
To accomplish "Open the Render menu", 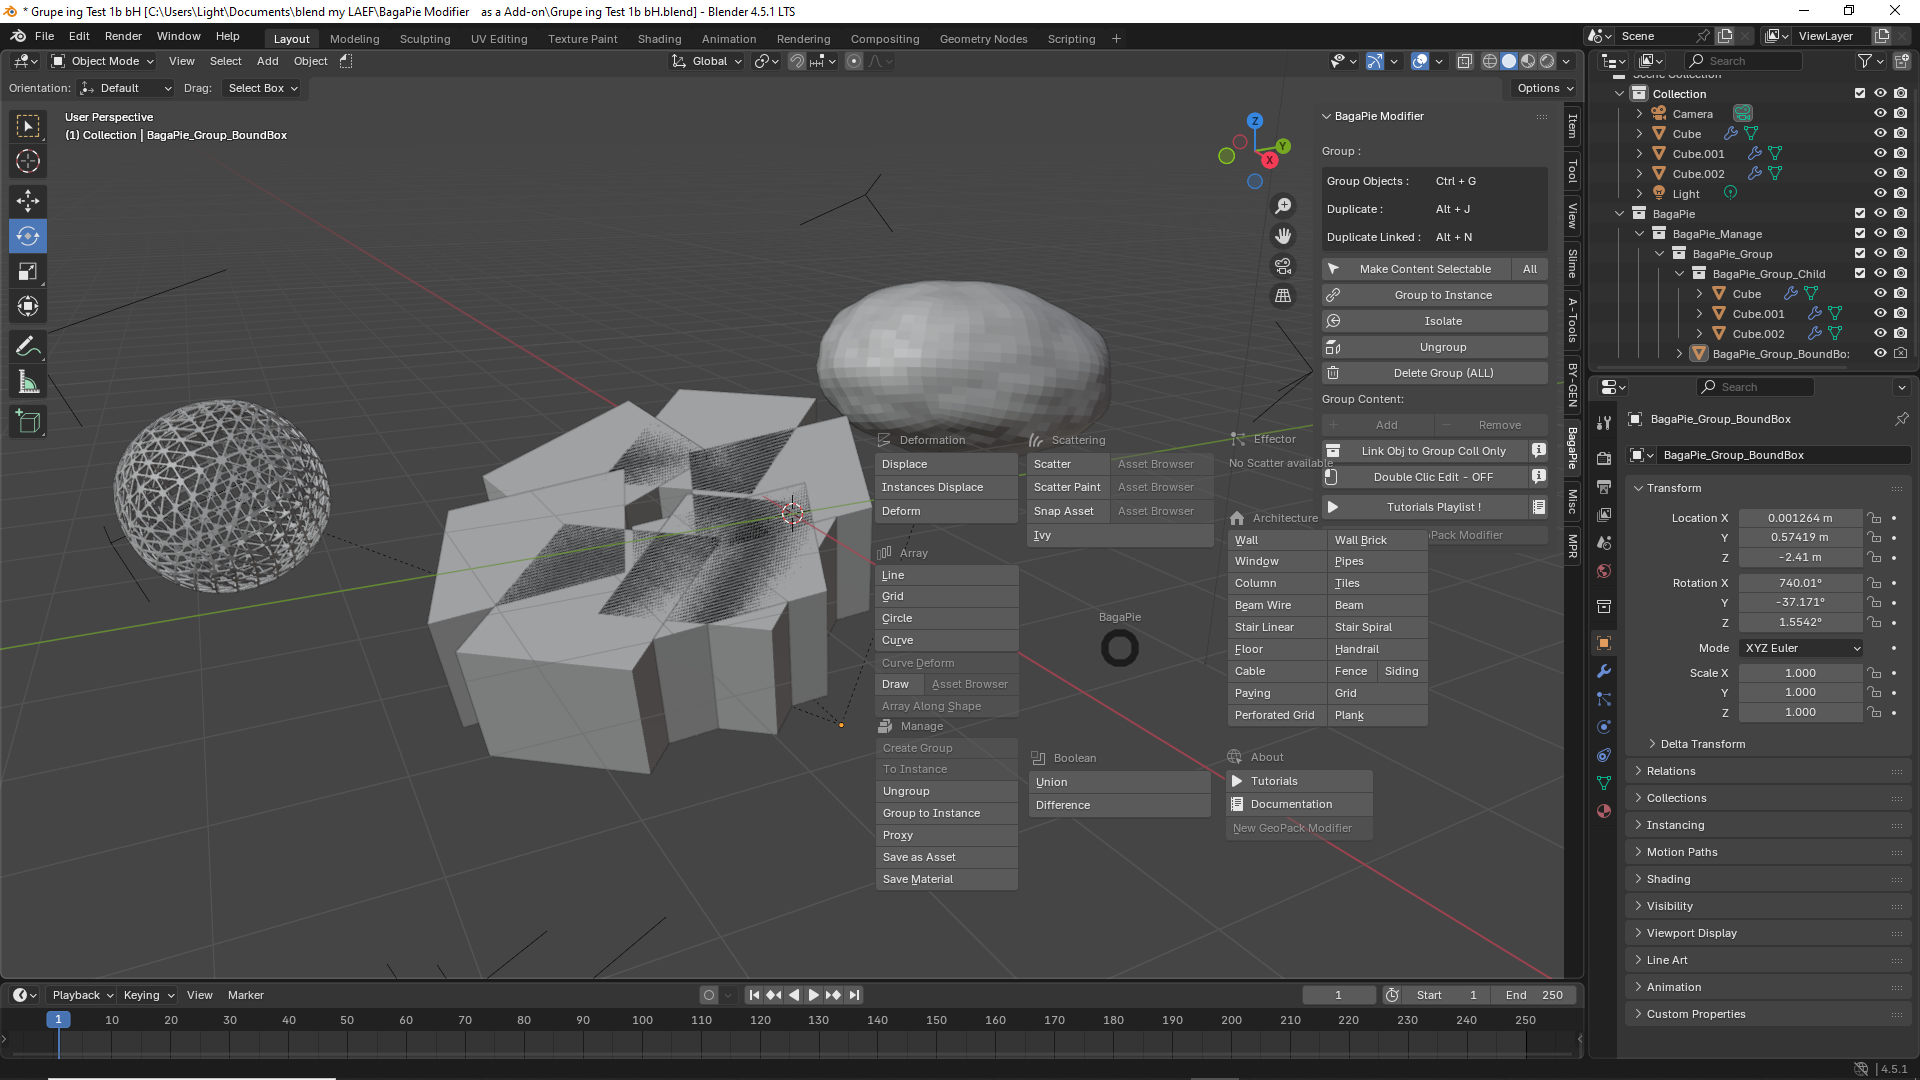I will (x=123, y=36).
